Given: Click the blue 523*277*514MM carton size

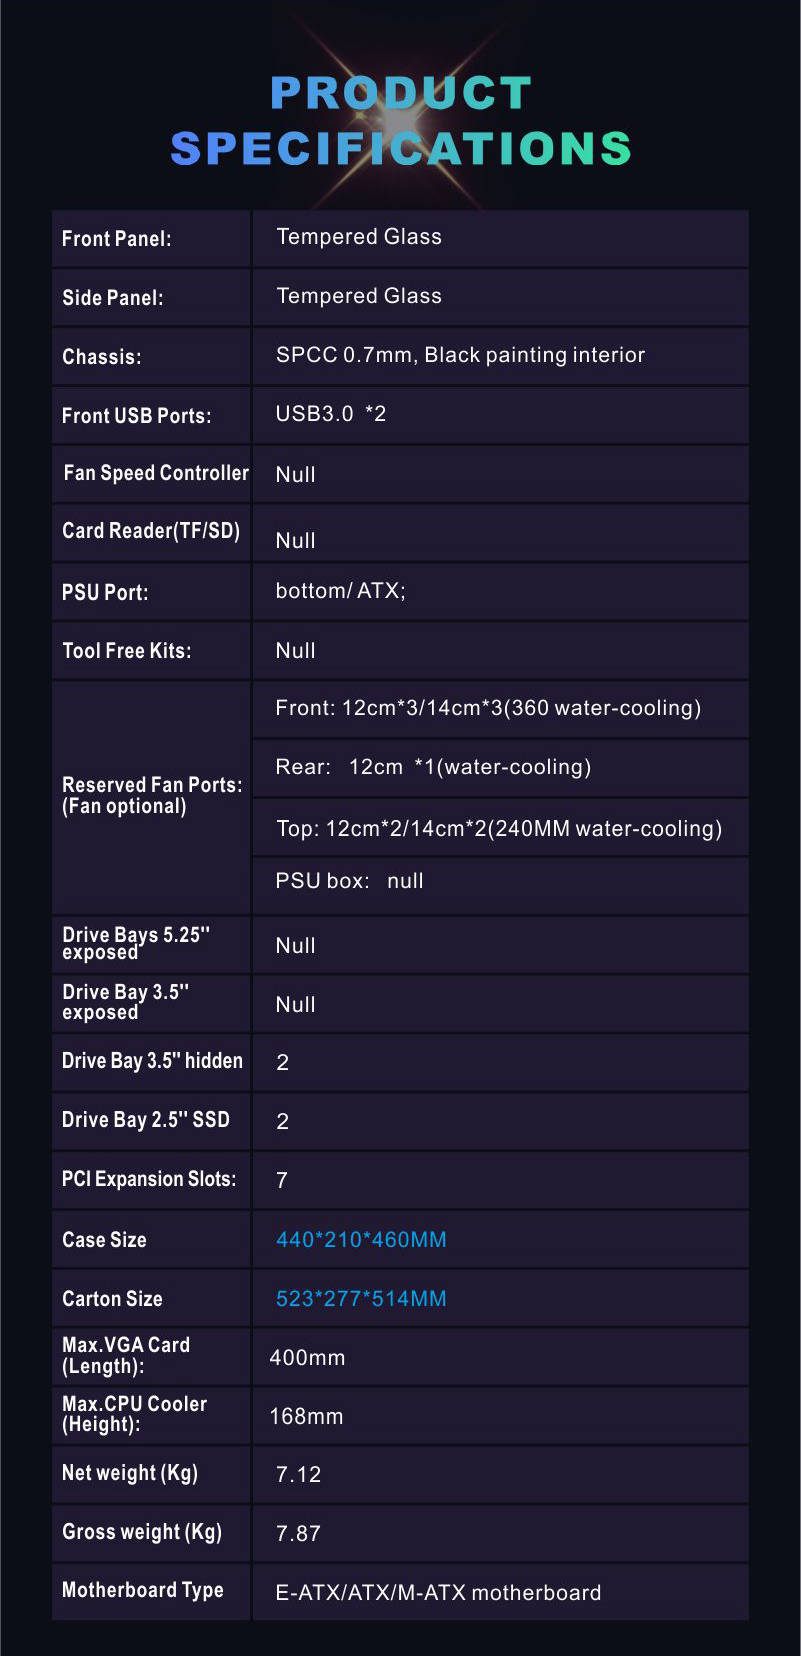Looking at the screenshot, I should click(x=361, y=1299).
